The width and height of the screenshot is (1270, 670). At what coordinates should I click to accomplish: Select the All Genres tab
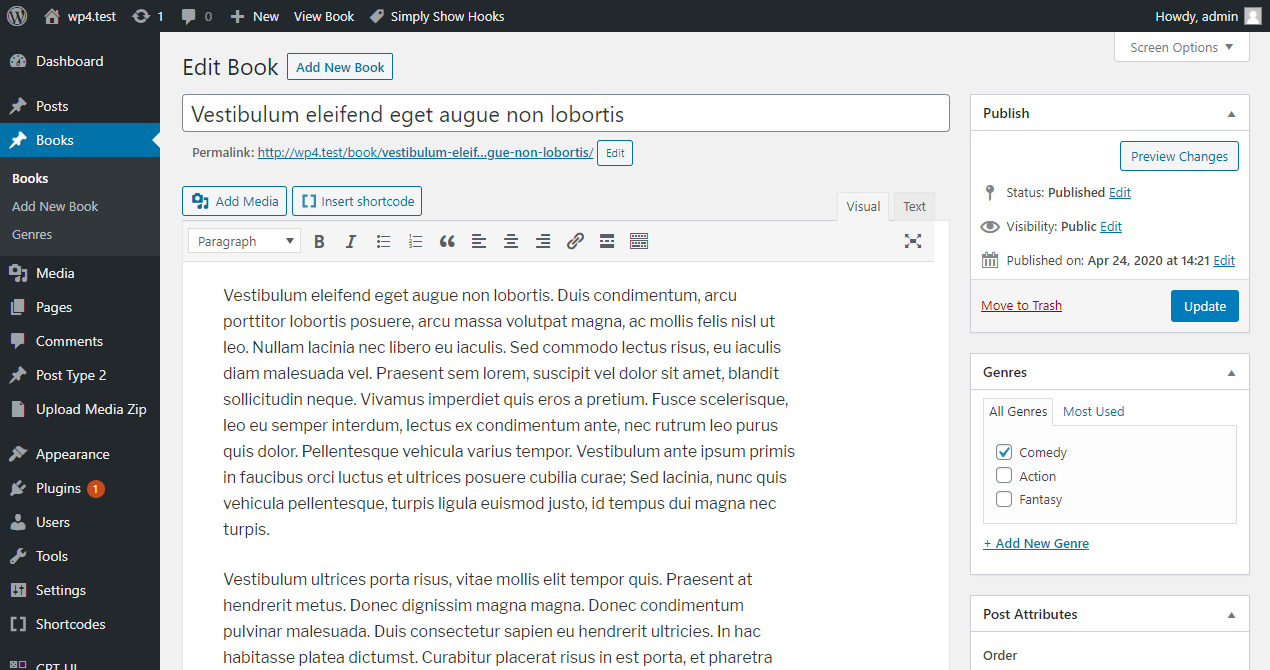[1018, 411]
